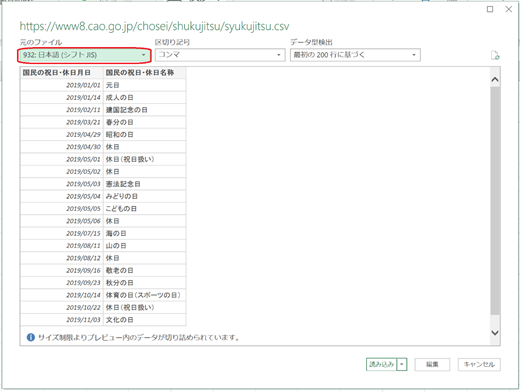Click the scroll up arrow of the preview
The image size is (520, 392).
495,79
